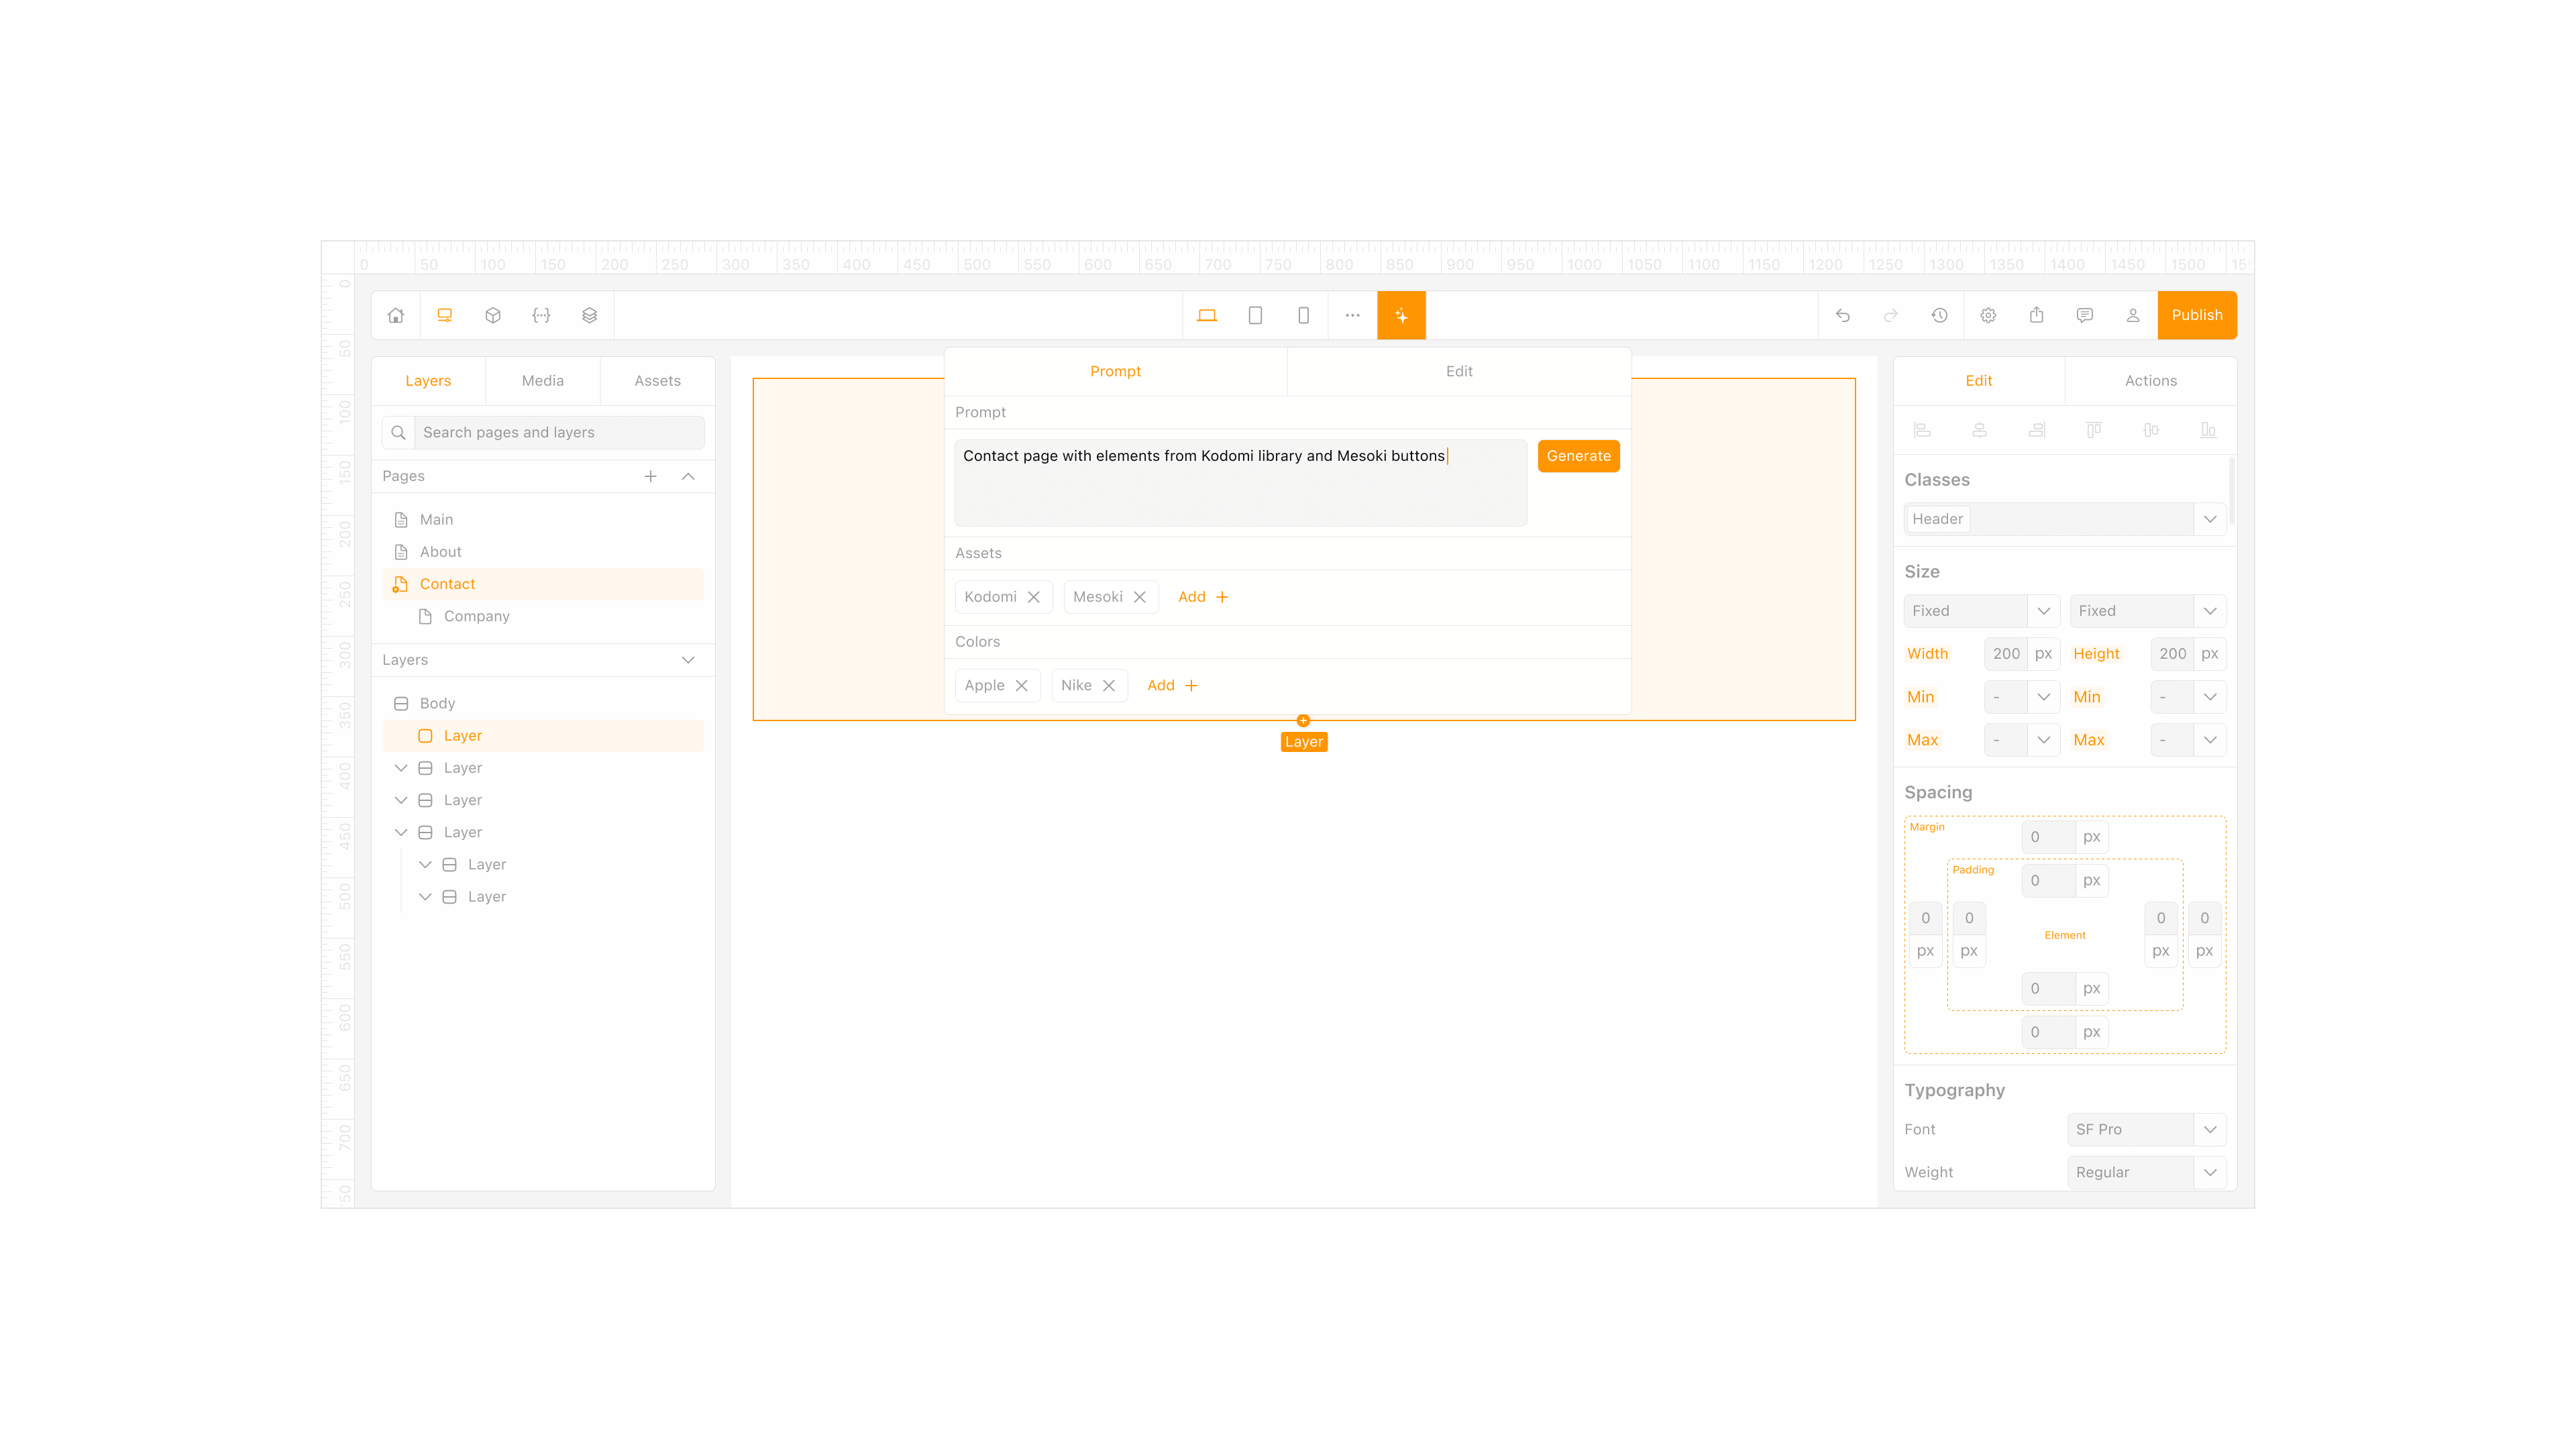Open the components cube icon
Image resolution: width=2576 pixels, height=1449 pixels.
[493, 315]
